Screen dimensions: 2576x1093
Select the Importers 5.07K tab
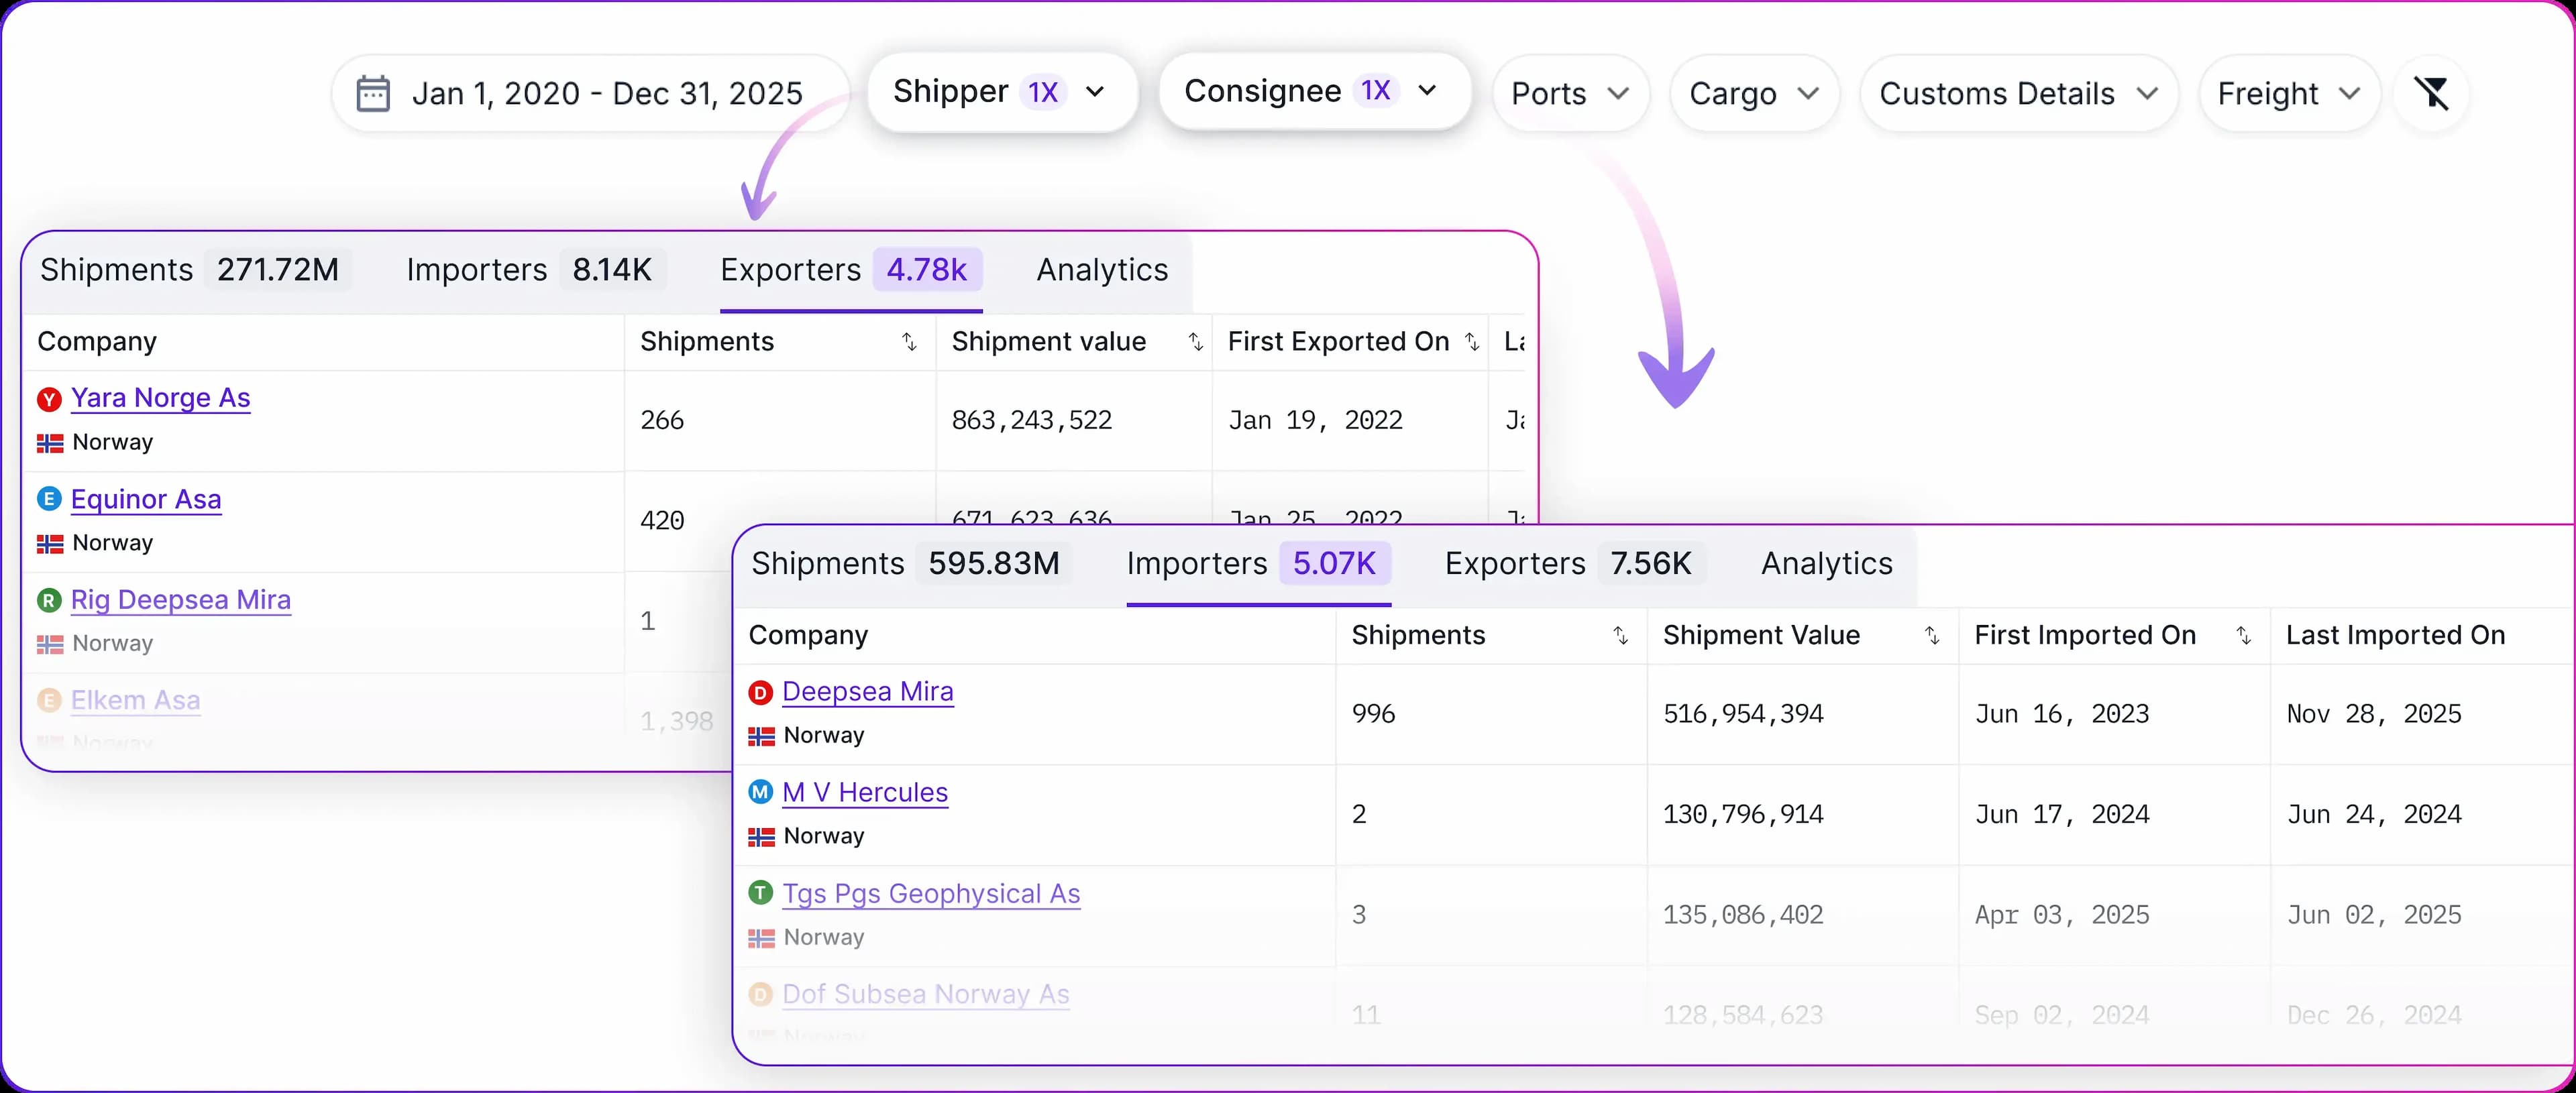coord(1258,564)
